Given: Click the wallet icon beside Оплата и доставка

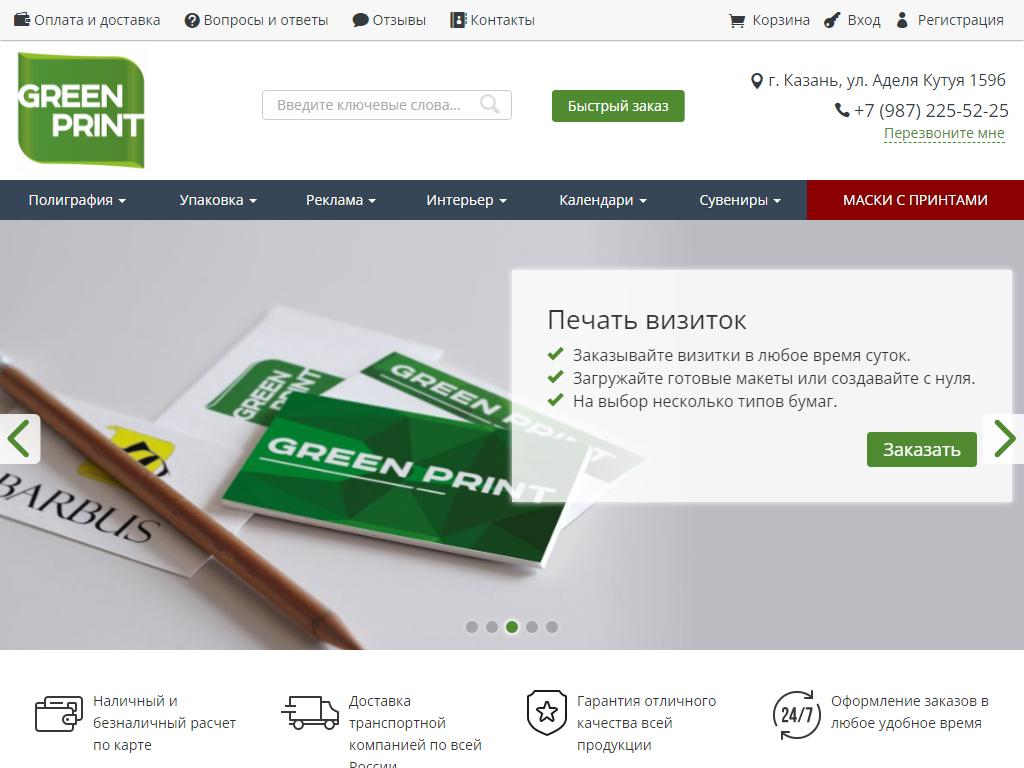Looking at the screenshot, I should pyautogui.click(x=22, y=20).
